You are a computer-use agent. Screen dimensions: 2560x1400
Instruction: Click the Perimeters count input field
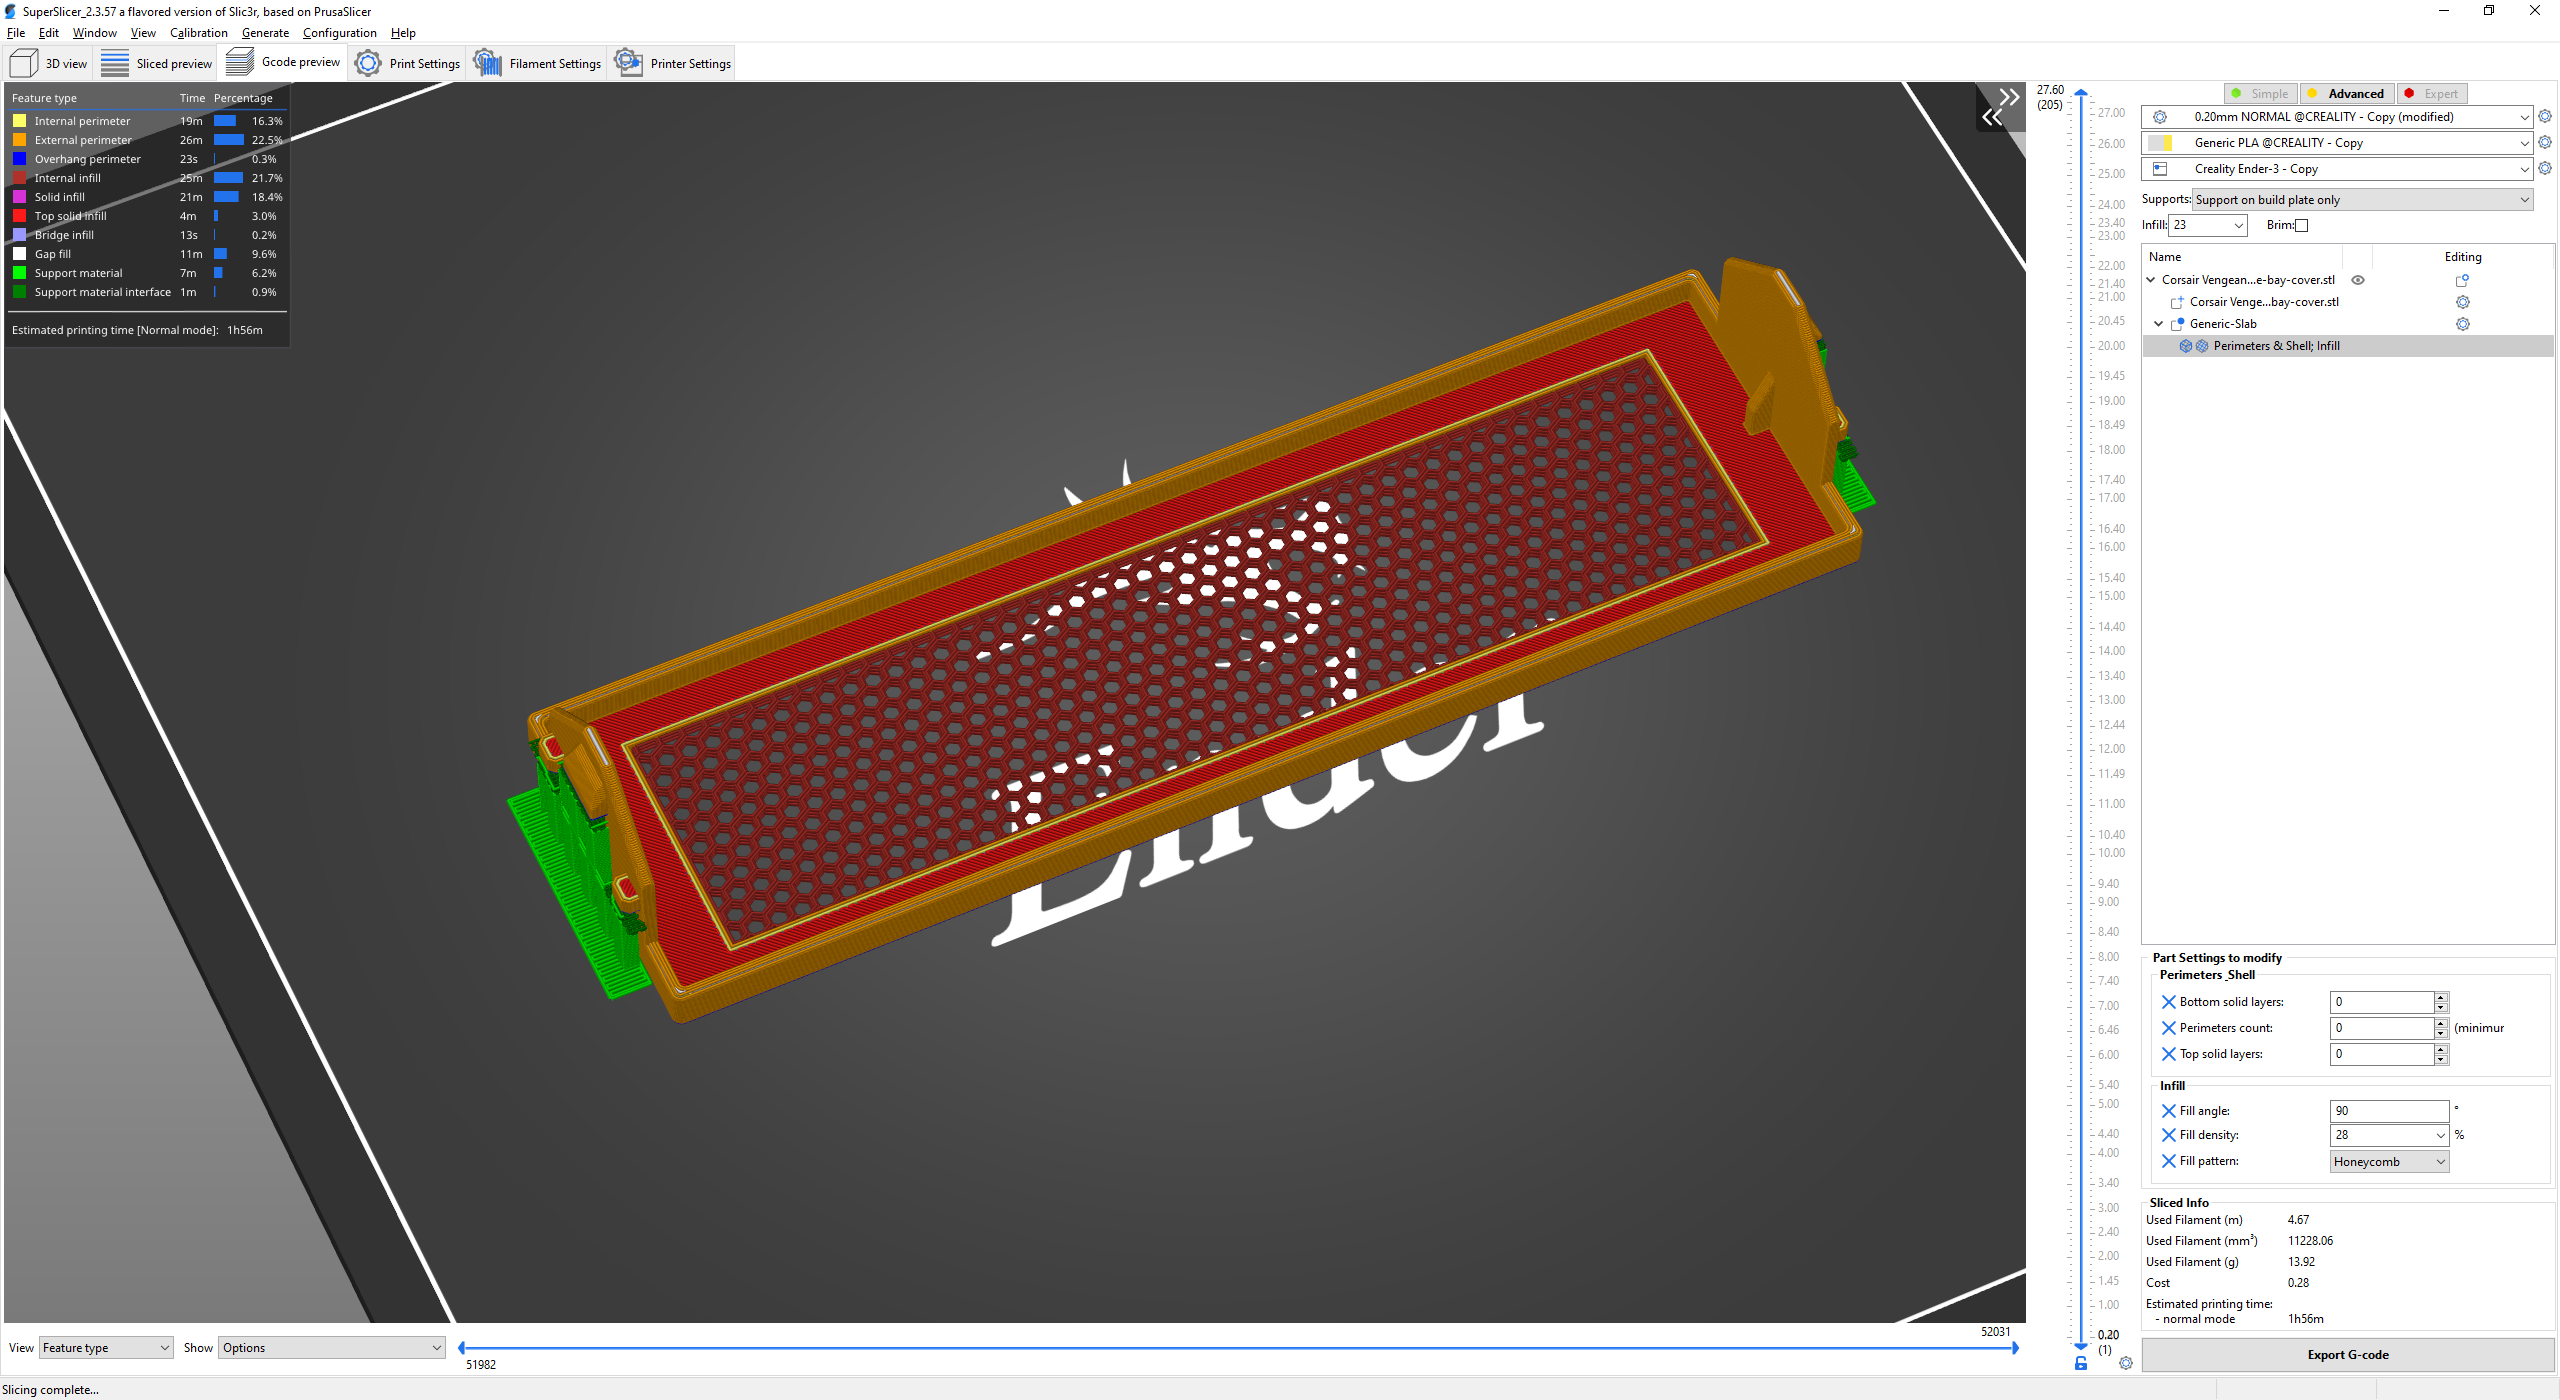point(2382,1028)
